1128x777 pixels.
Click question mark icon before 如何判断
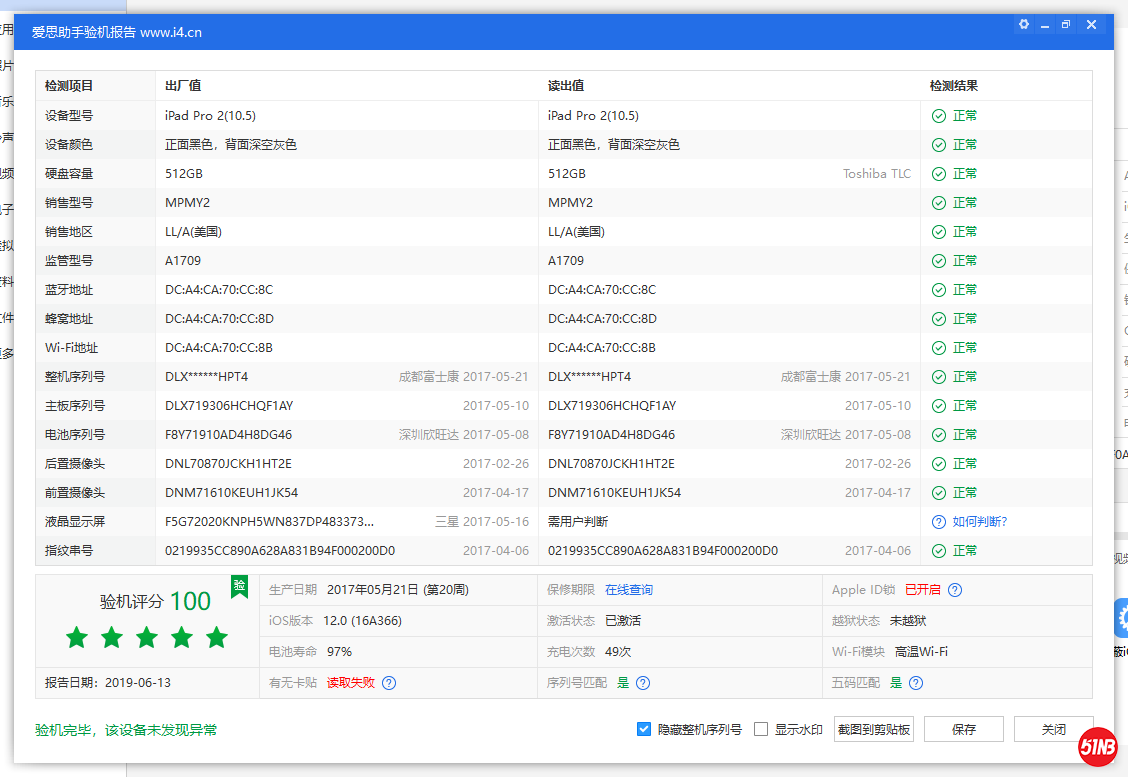938,522
